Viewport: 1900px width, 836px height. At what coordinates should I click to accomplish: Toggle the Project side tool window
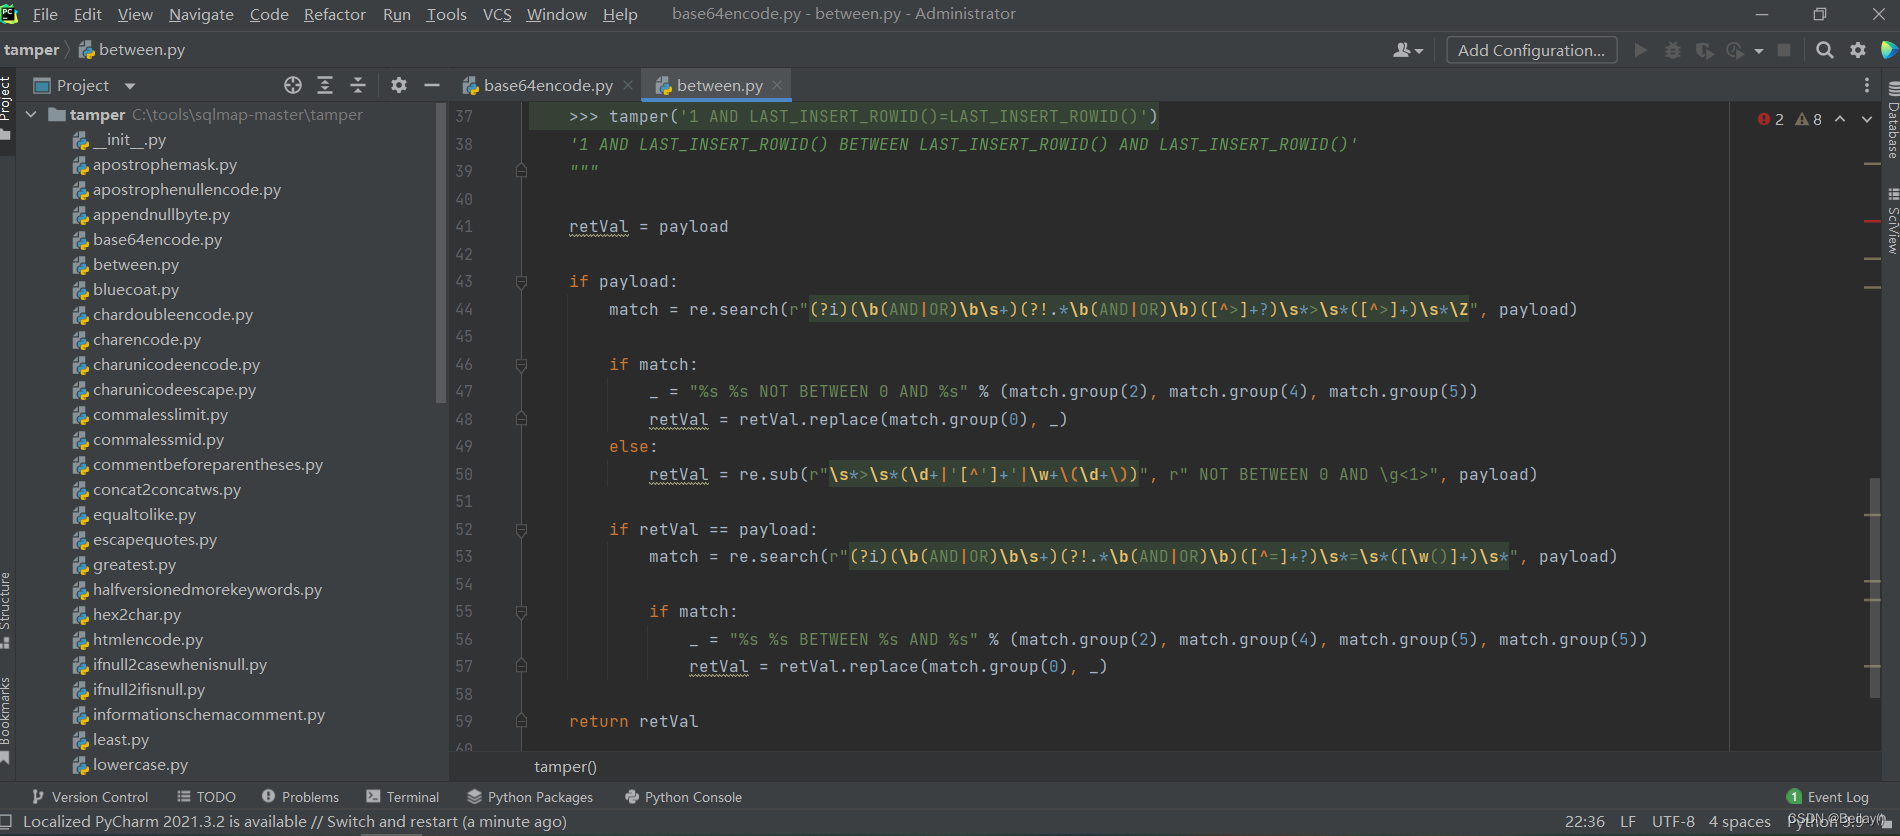click(6, 108)
